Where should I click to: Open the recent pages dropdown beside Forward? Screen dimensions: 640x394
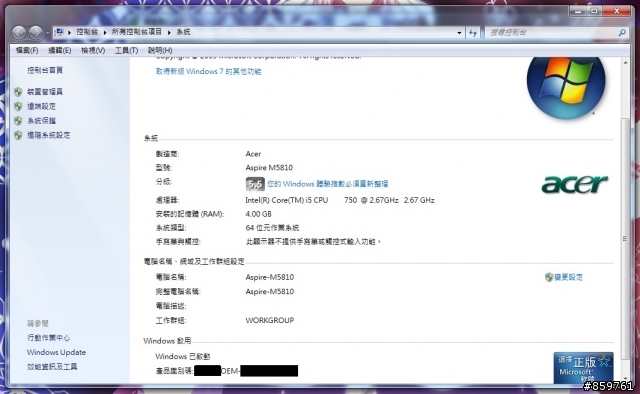tap(47, 33)
